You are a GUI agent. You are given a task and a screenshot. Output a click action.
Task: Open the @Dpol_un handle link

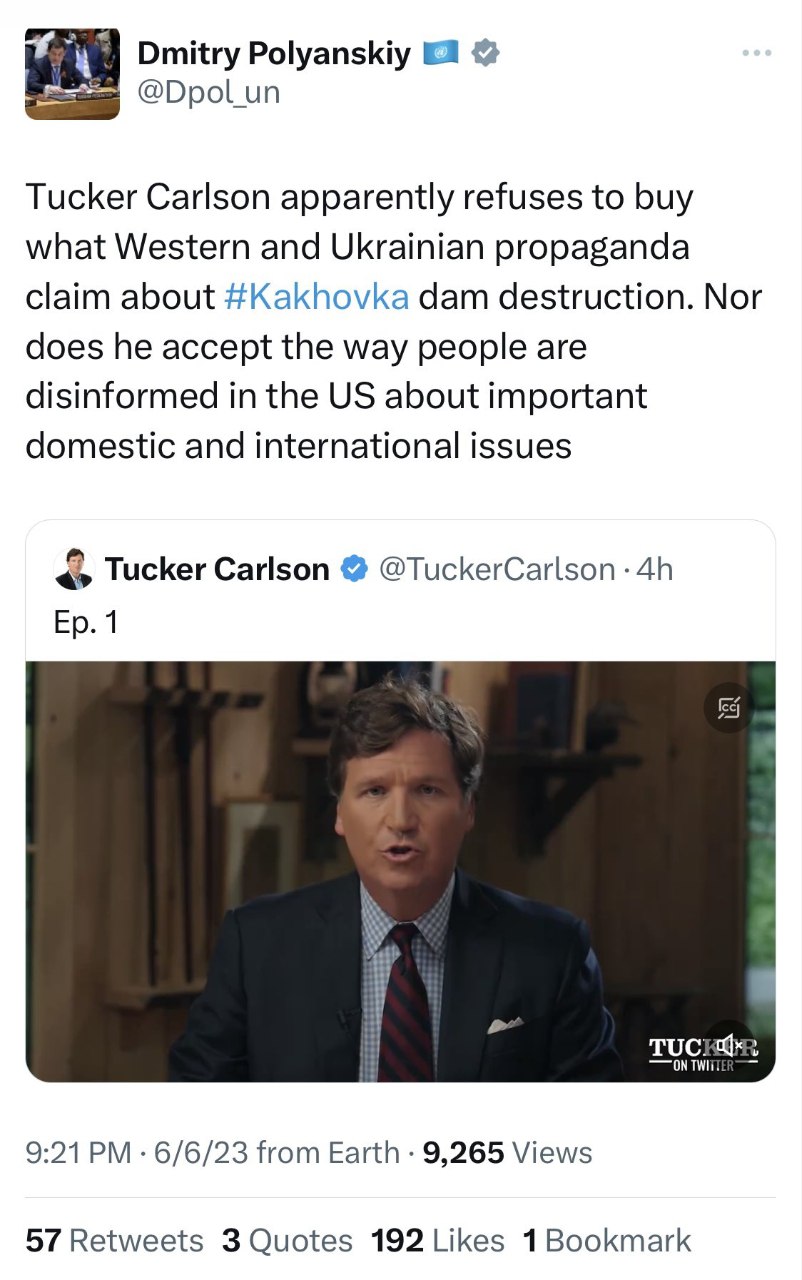click(x=209, y=93)
